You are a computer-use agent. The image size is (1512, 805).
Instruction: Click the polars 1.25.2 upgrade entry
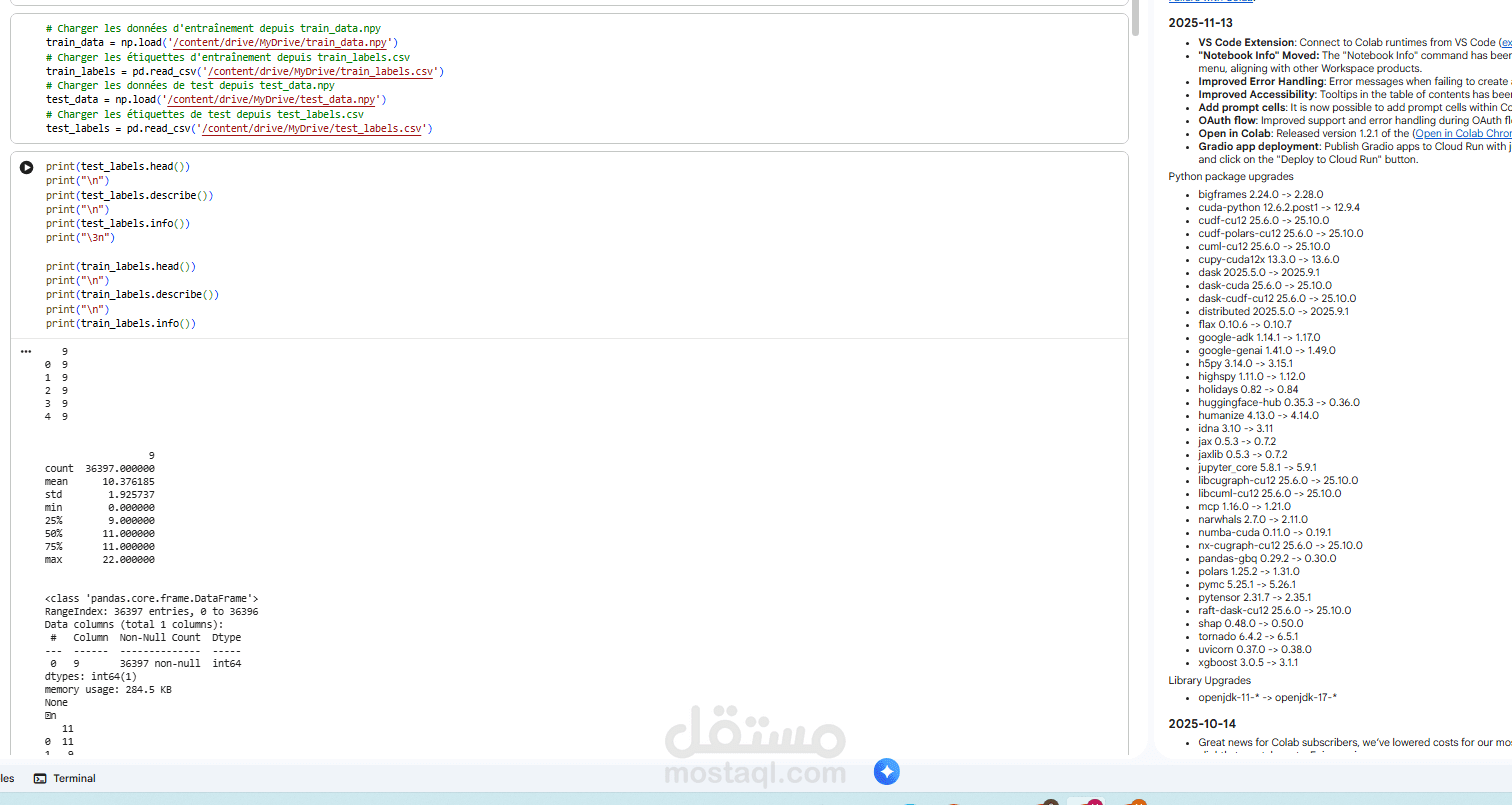pyautogui.click(x=1249, y=571)
